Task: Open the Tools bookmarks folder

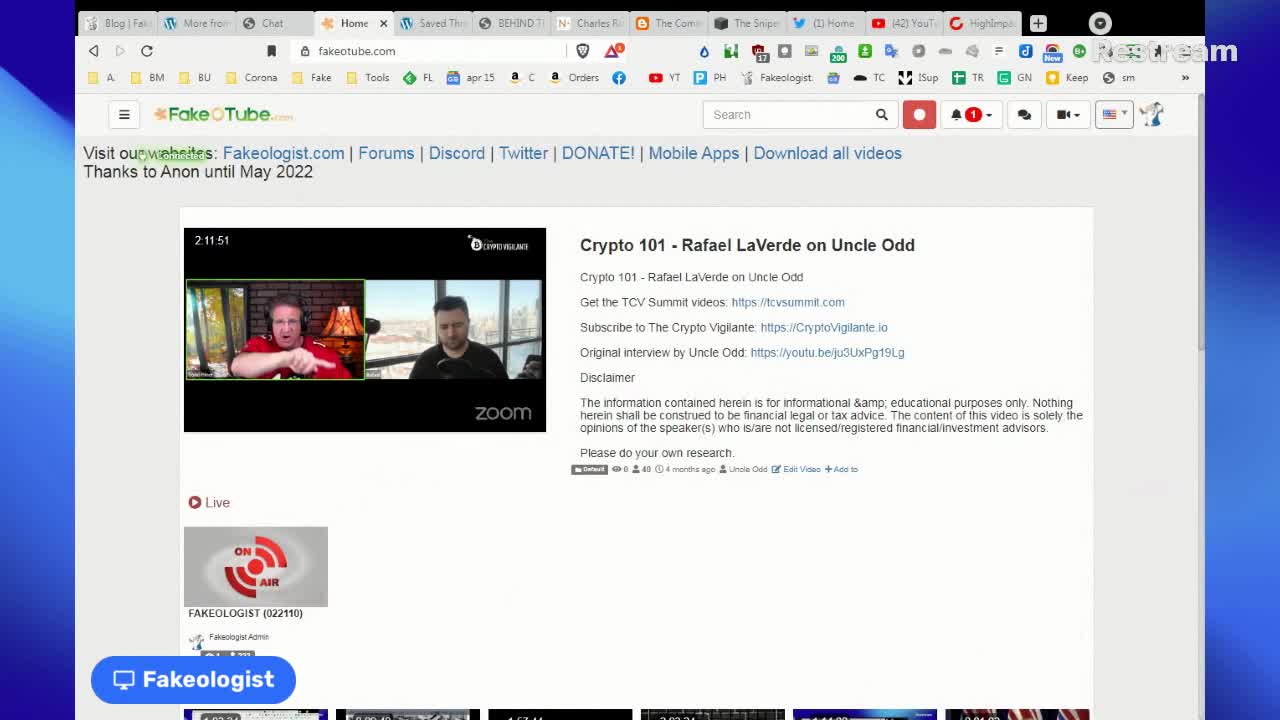Action: pyautogui.click(x=368, y=77)
